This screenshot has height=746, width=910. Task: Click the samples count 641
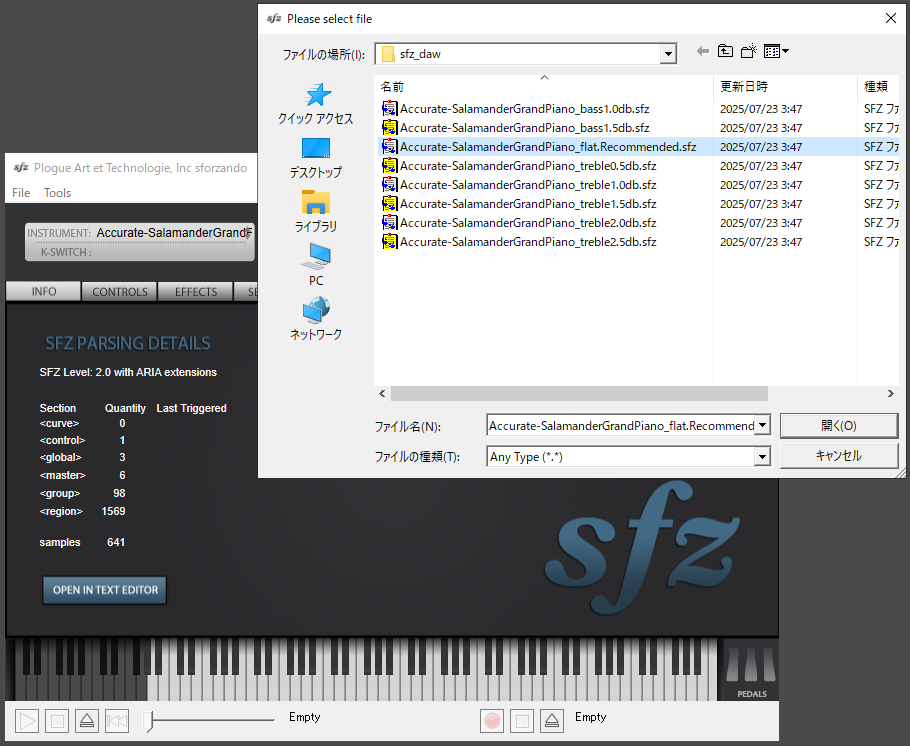tap(116, 542)
